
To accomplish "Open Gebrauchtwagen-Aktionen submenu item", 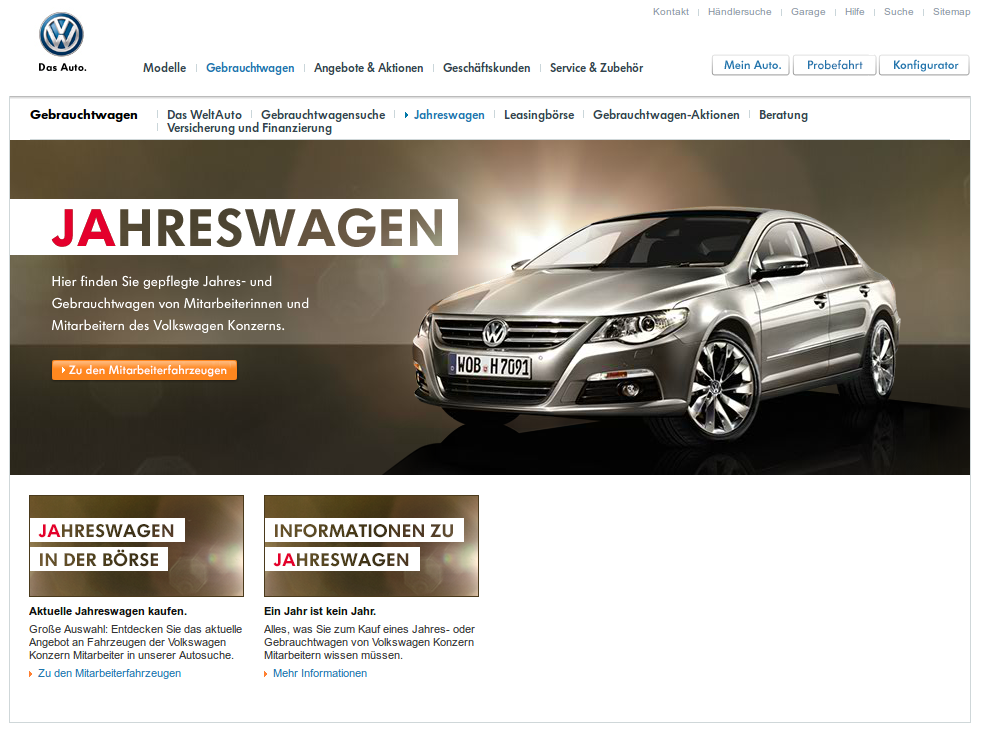I will tap(666, 114).
